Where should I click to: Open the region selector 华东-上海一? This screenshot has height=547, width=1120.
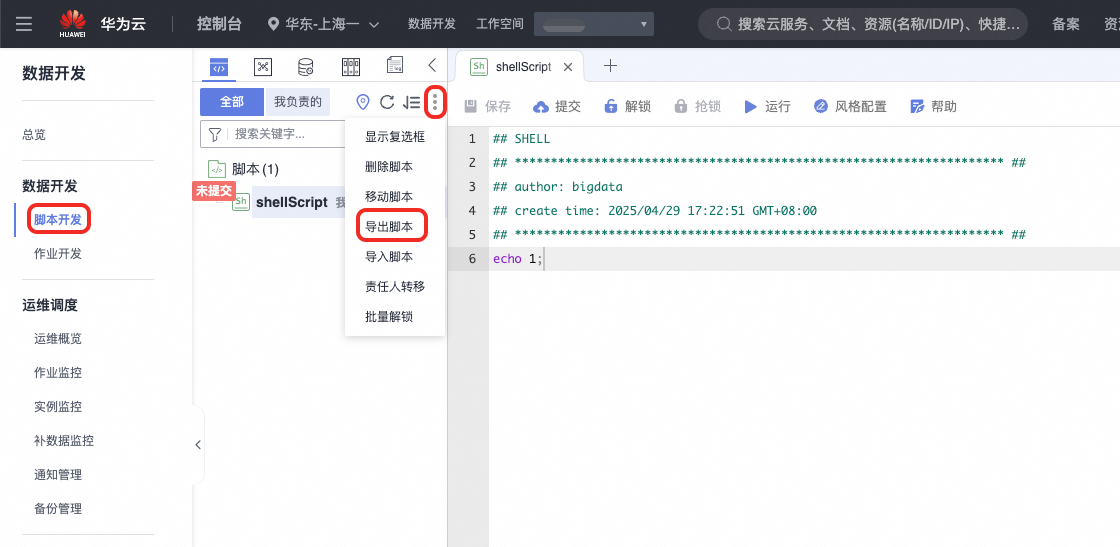pos(323,24)
